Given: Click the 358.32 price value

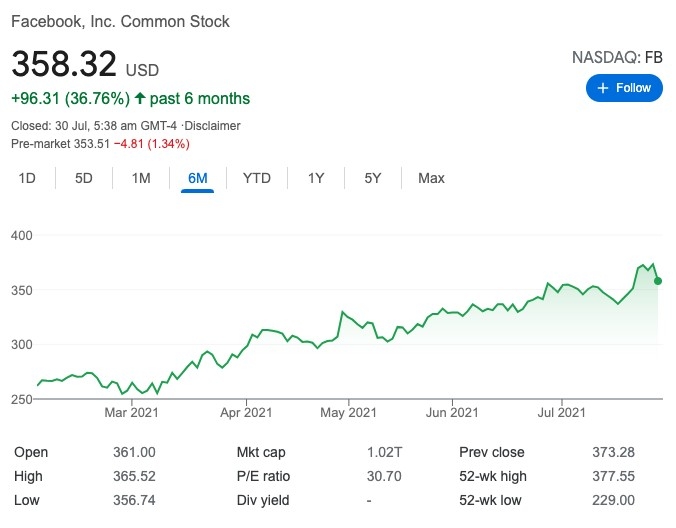Looking at the screenshot, I should pos(64,64).
